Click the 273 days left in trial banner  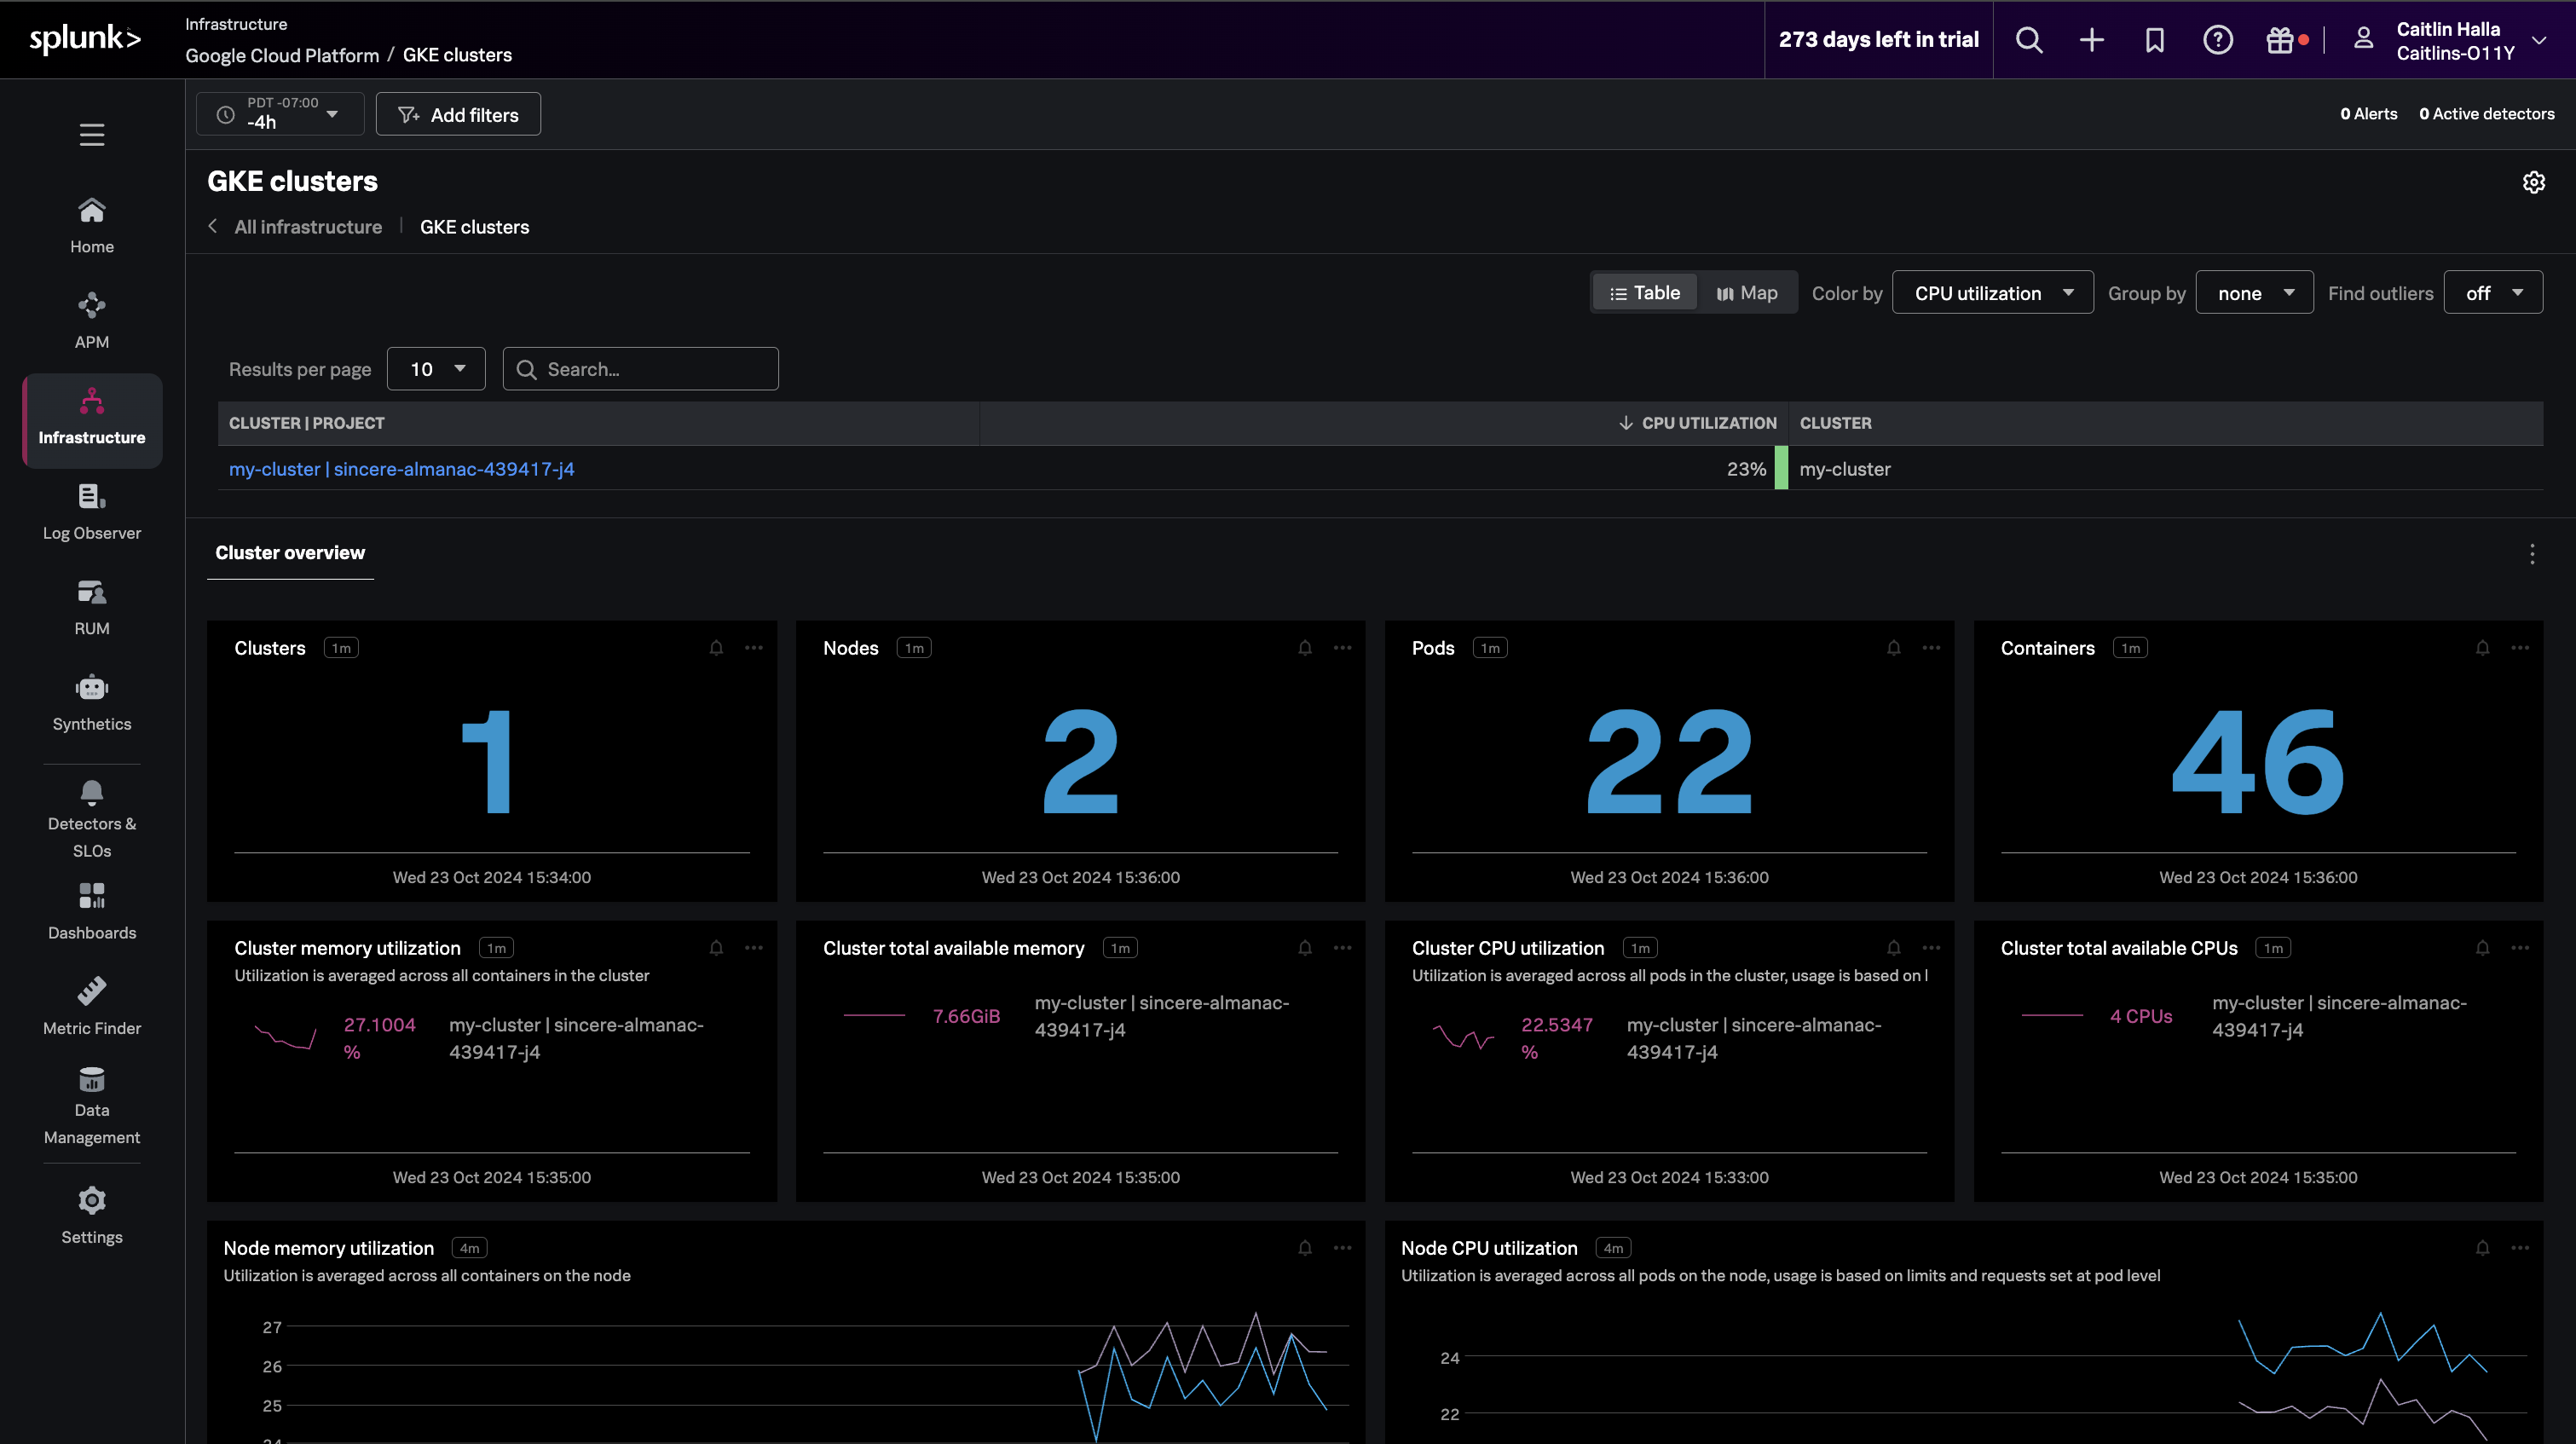point(1878,40)
